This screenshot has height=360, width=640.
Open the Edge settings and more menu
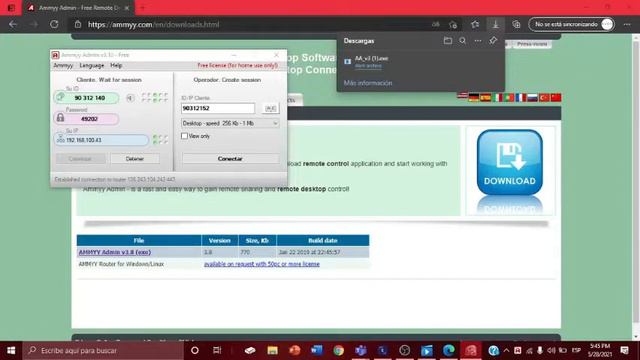(627, 24)
